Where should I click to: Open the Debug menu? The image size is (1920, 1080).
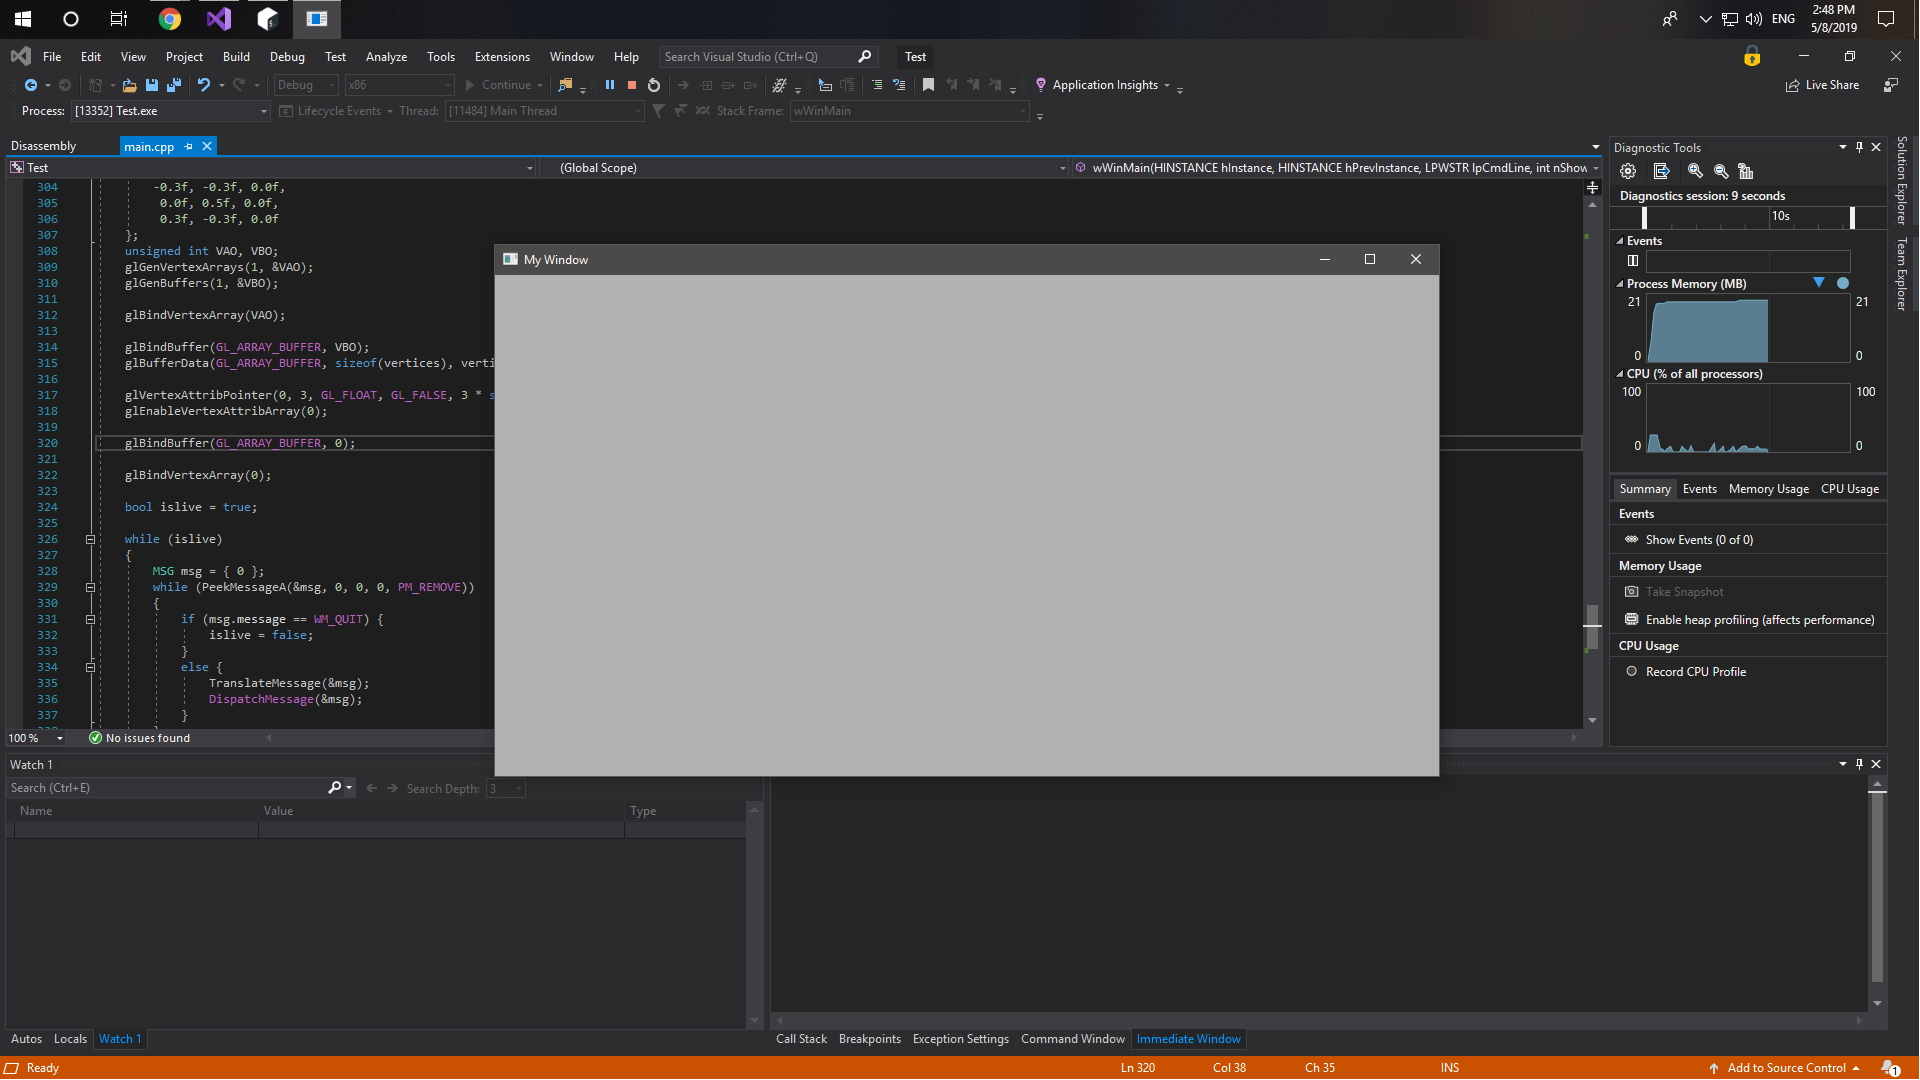[x=287, y=57]
